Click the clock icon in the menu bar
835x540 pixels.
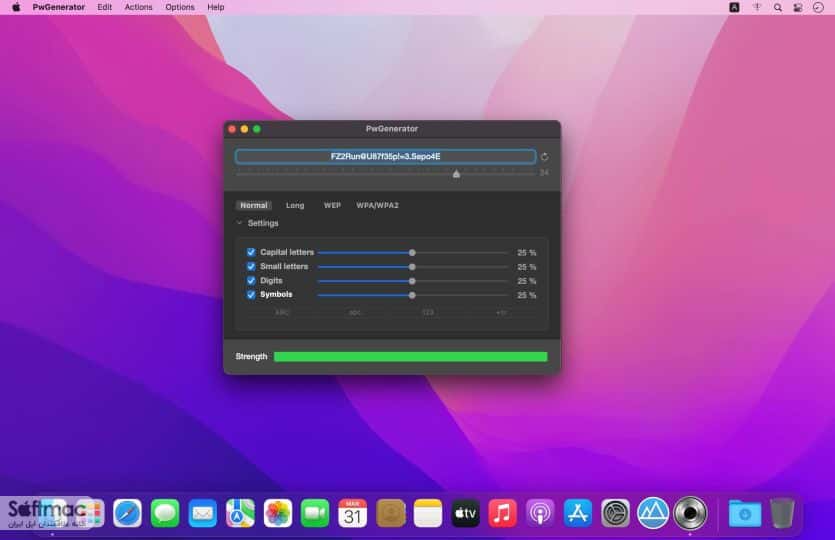click(x=818, y=7)
